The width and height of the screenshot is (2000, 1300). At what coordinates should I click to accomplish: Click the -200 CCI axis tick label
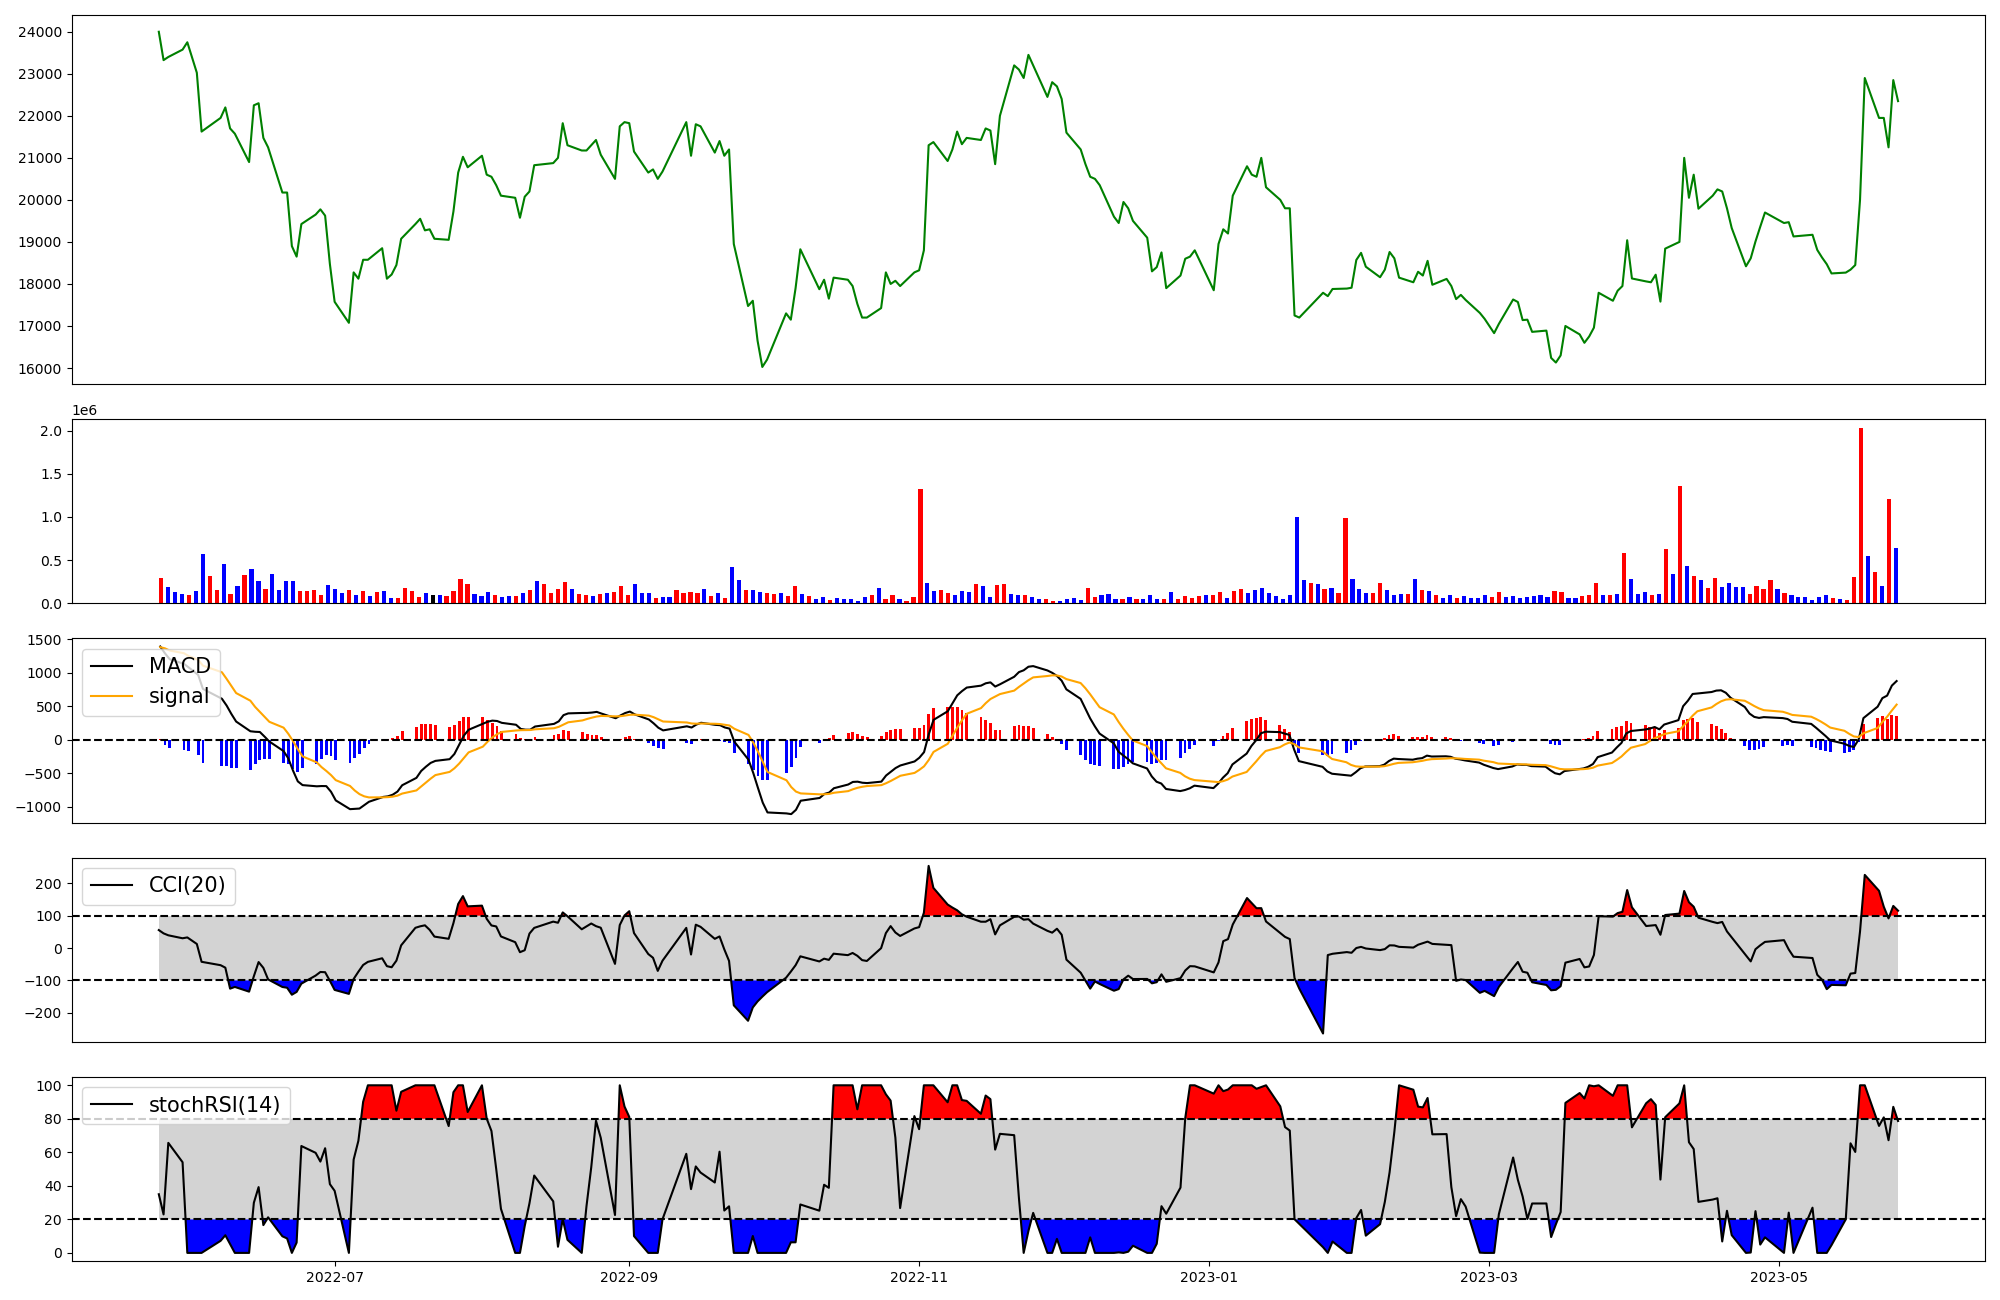[x=42, y=1013]
